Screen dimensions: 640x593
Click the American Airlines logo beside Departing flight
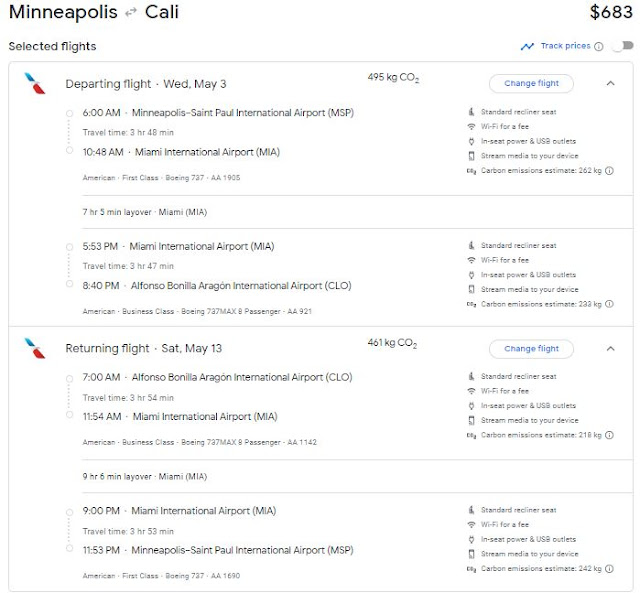click(35, 83)
